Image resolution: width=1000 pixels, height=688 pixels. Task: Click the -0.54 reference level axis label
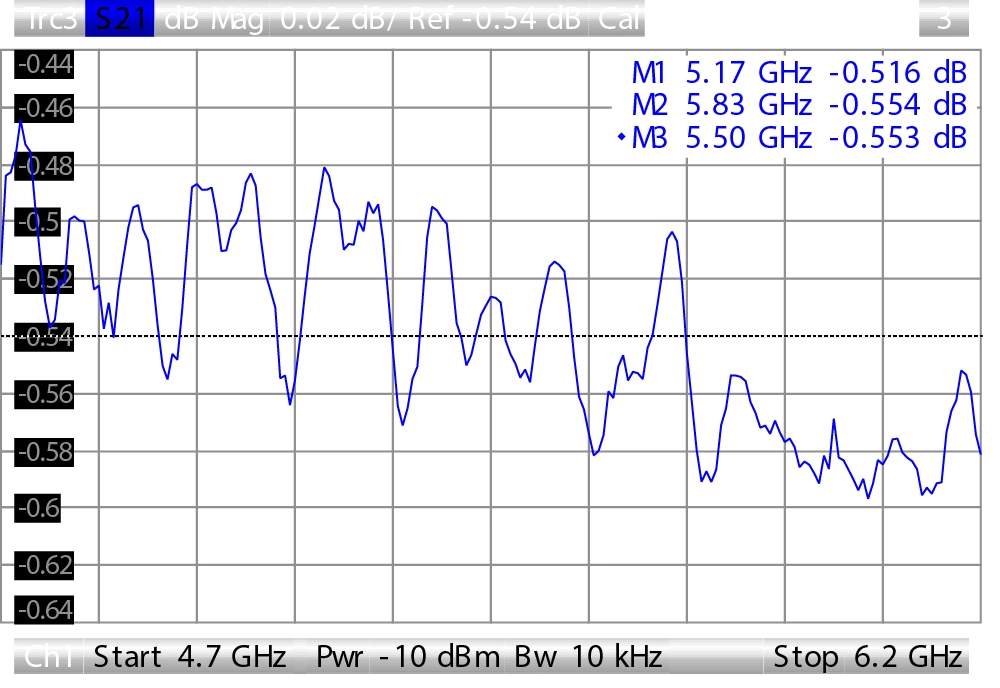pos(44,337)
